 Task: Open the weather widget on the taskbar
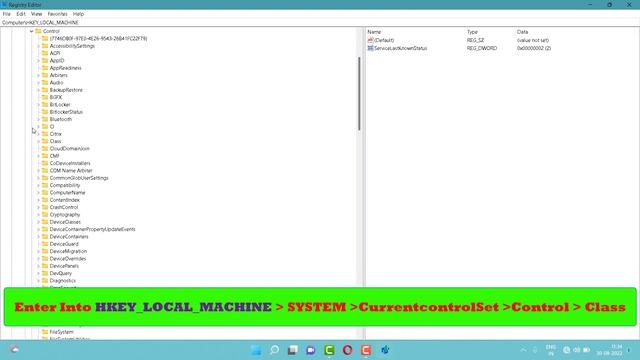tap(15, 349)
